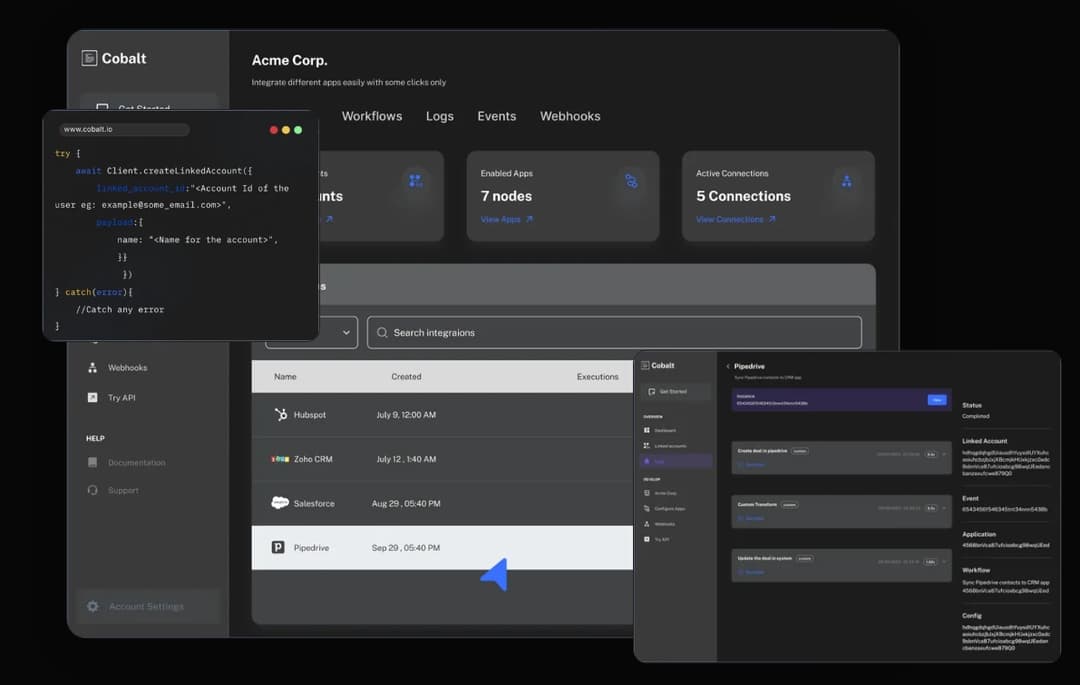The height and width of the screenshot is (685, 1080).
Task: Open Documentation under HELP
Action: click(136, 463)
